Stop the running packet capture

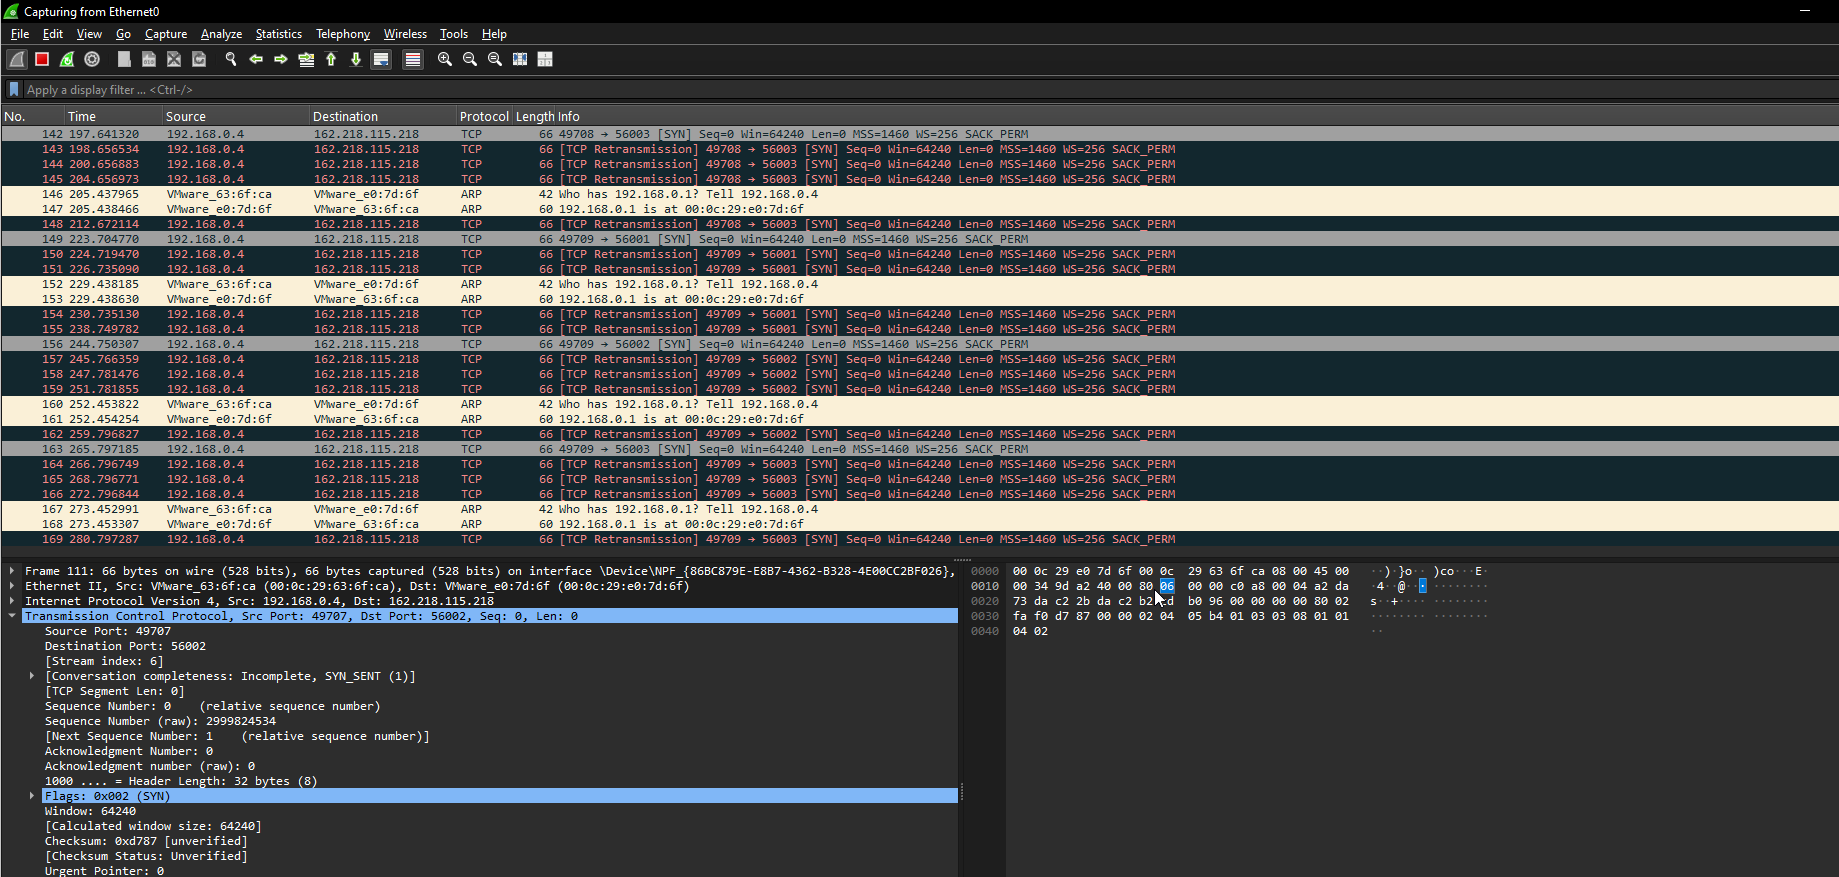pyautogui.click(x=42, y=60)
